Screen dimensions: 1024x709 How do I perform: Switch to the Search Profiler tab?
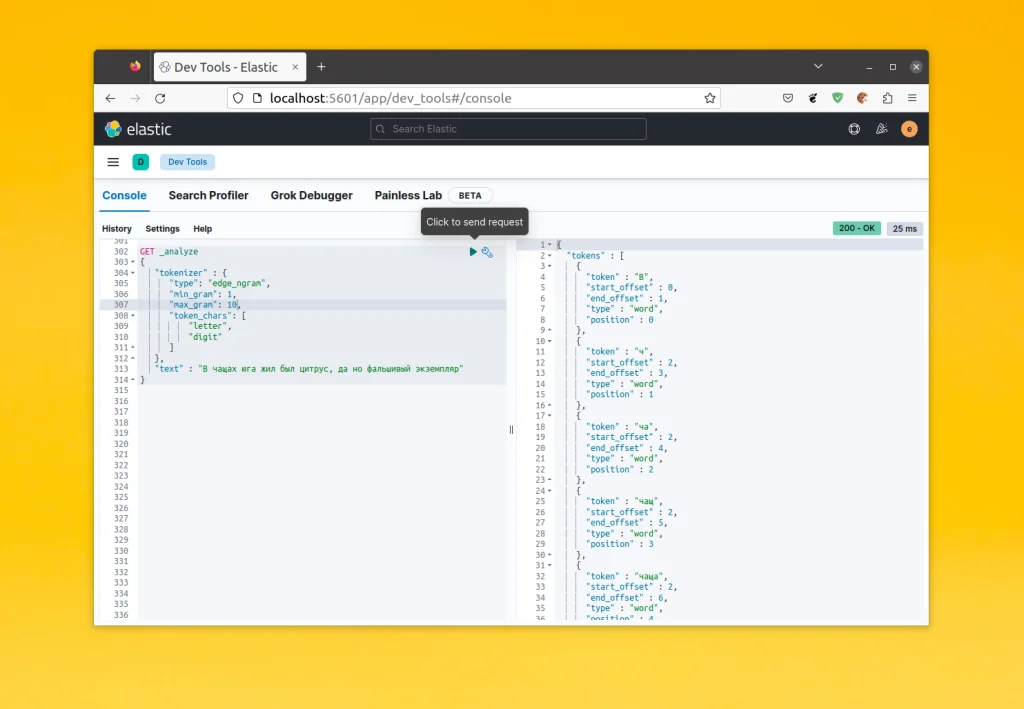[208, 195]
